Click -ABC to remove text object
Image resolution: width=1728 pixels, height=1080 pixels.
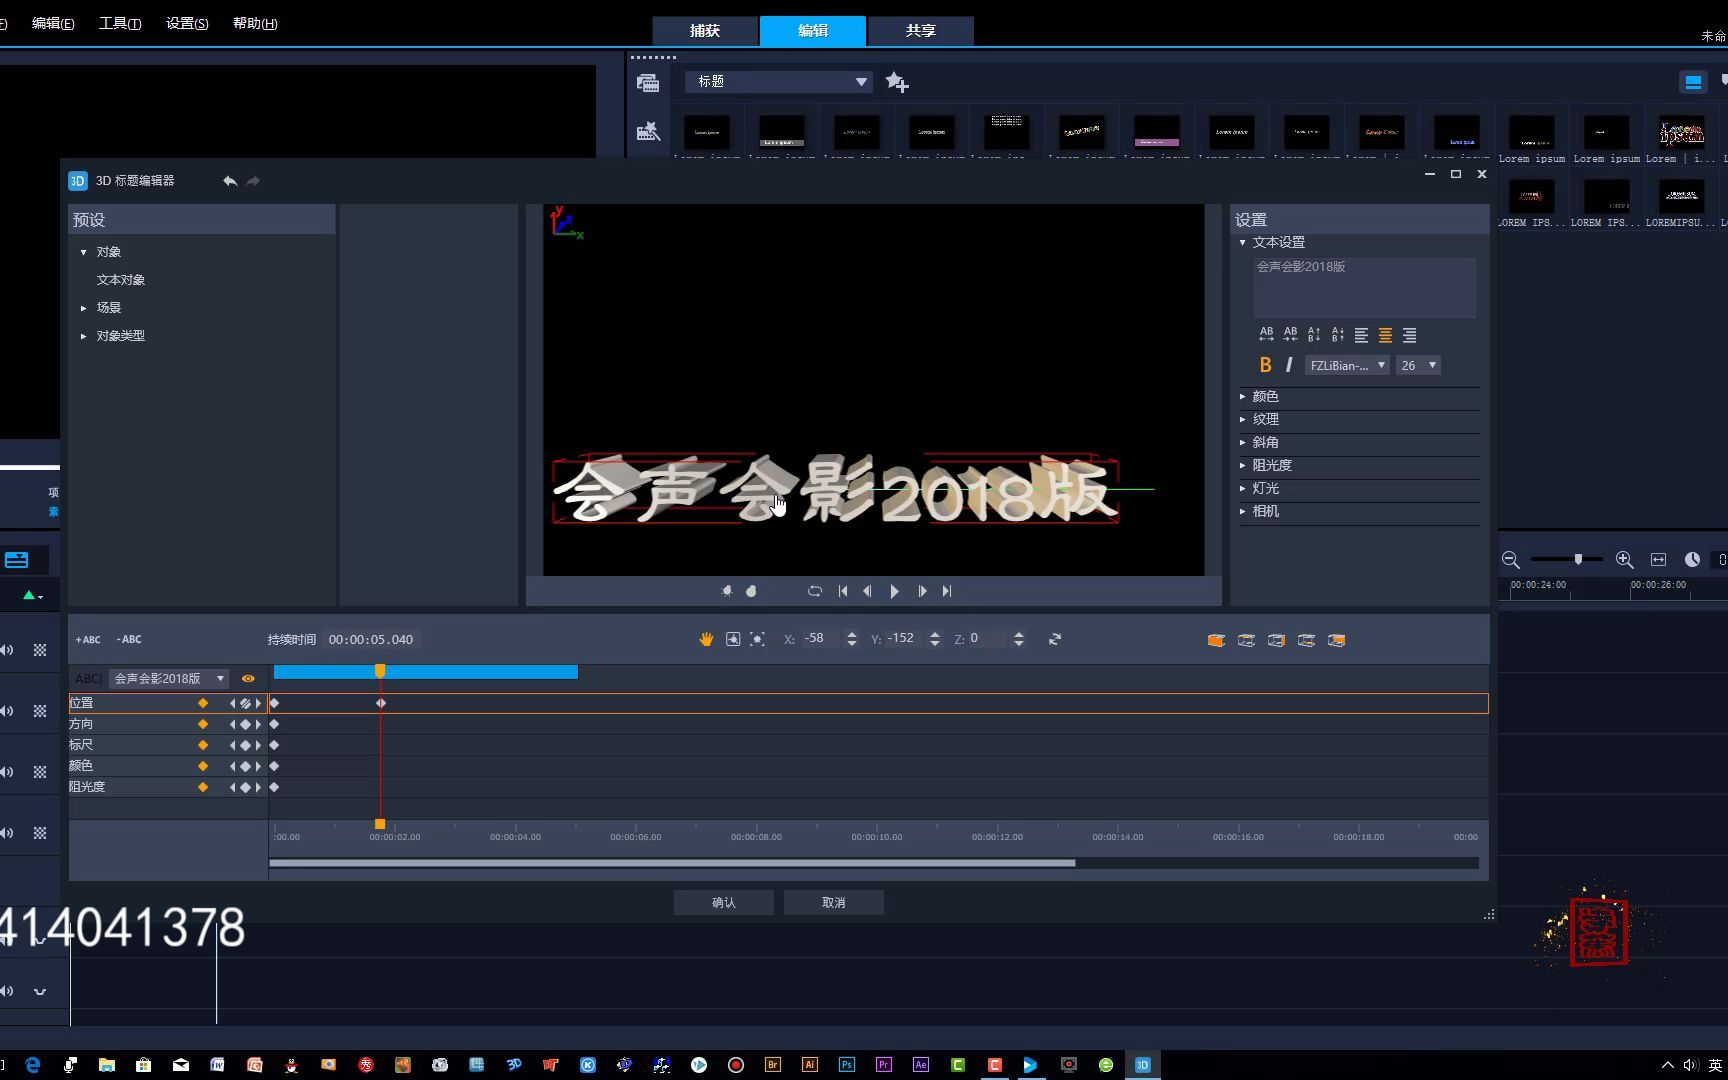pos(129,639)
